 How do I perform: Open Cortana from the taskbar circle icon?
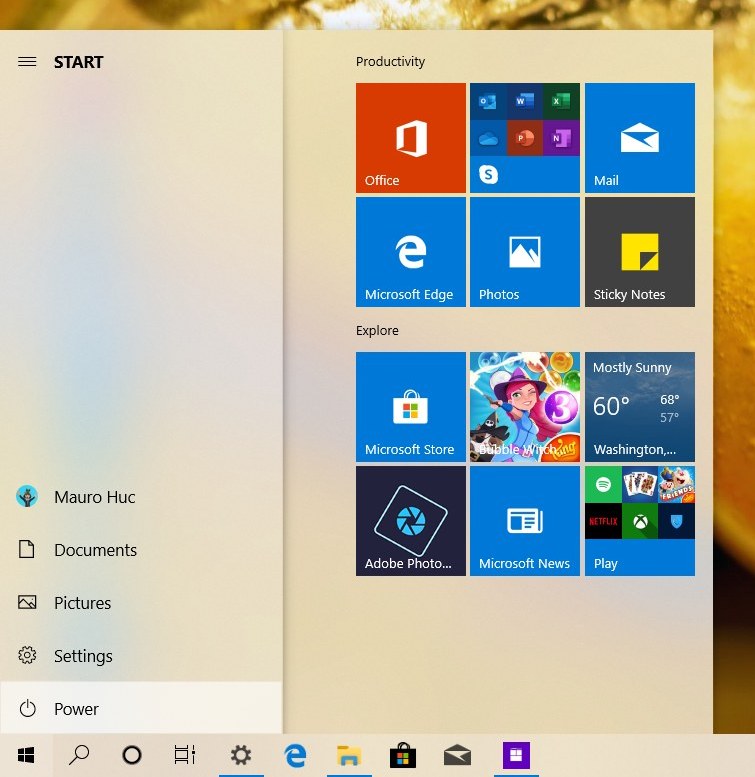pyautogui.click(x=132, y=755)
